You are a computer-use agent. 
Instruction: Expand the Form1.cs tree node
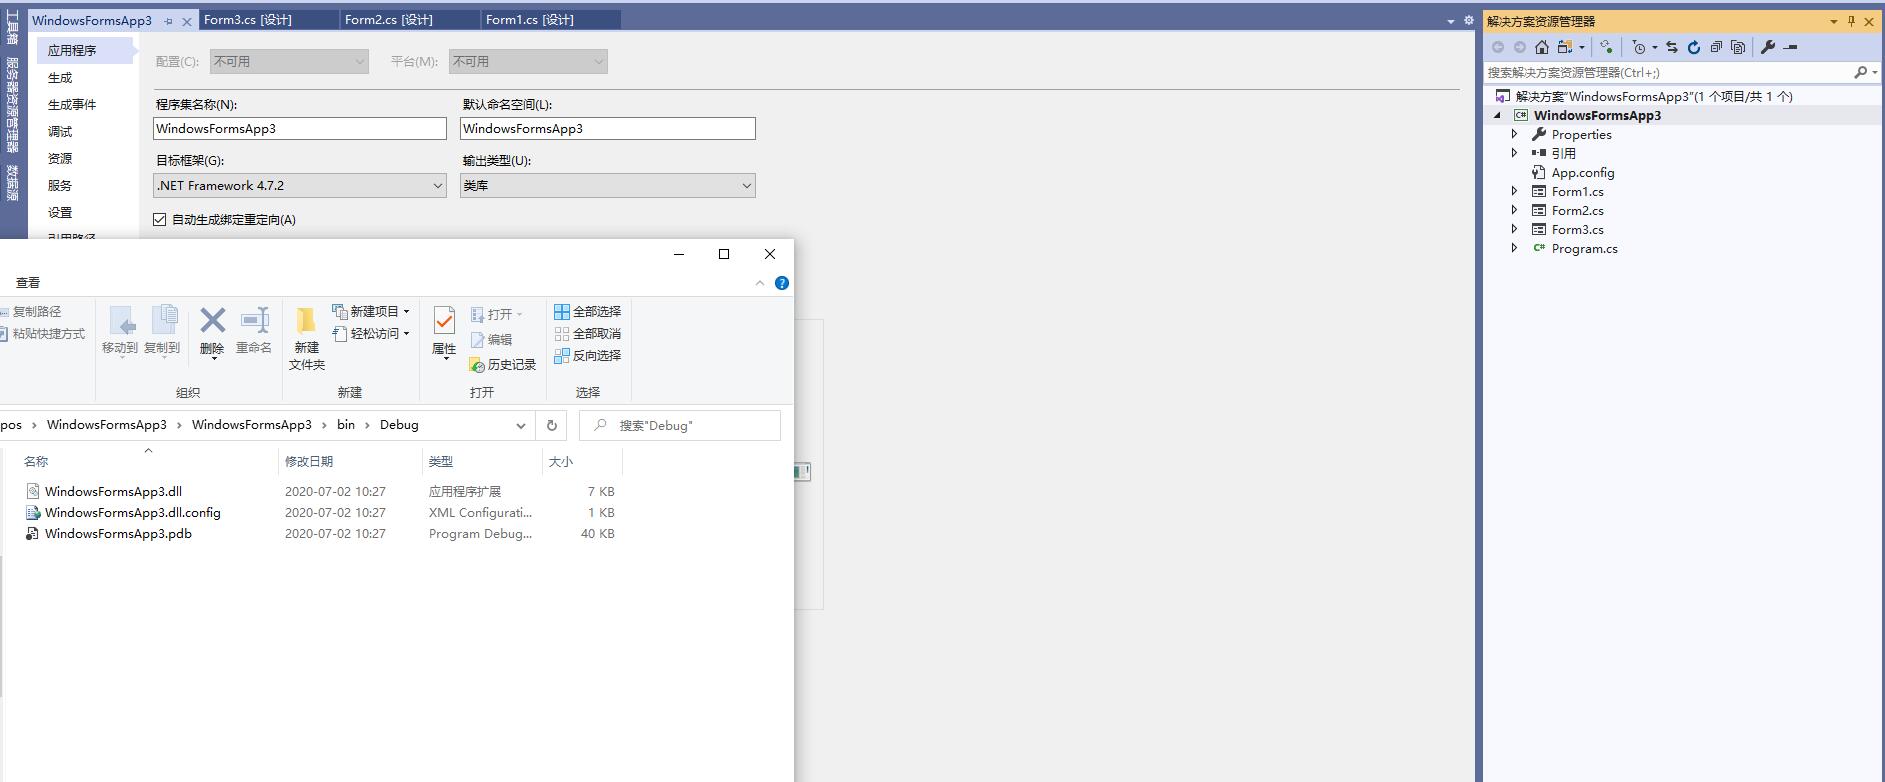tap(1514, 191)
